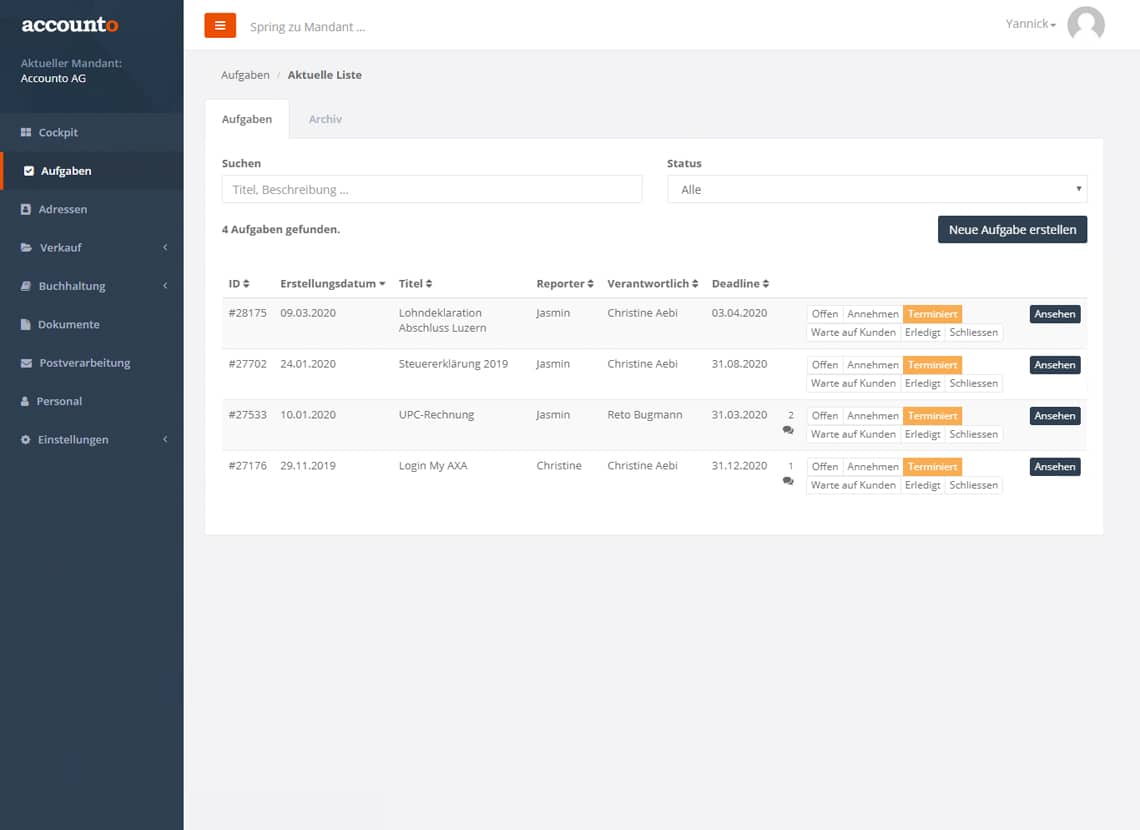Viewport: 1140px width, 830px height.
Task: Set task #28175 to Warte auf Kunden
Action: [853, 333]
